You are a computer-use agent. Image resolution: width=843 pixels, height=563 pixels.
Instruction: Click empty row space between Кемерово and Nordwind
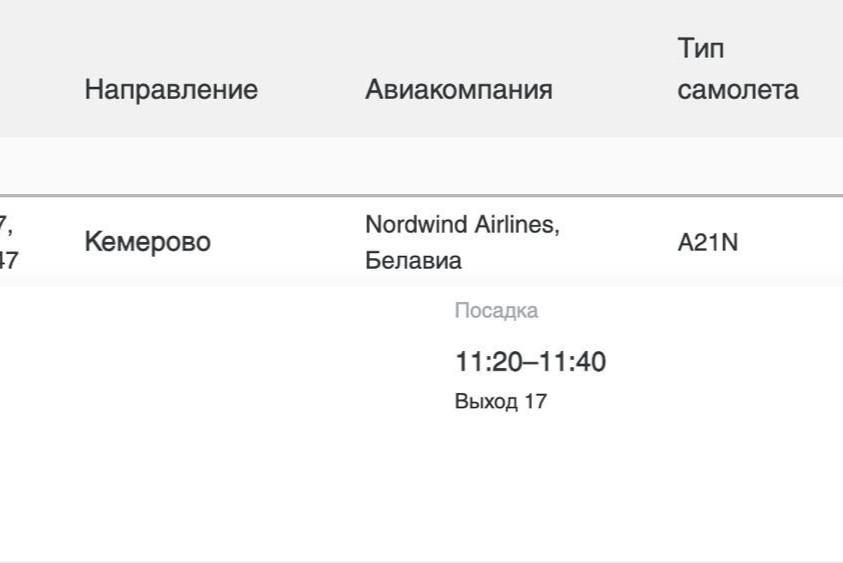click(x=290, y=243)
